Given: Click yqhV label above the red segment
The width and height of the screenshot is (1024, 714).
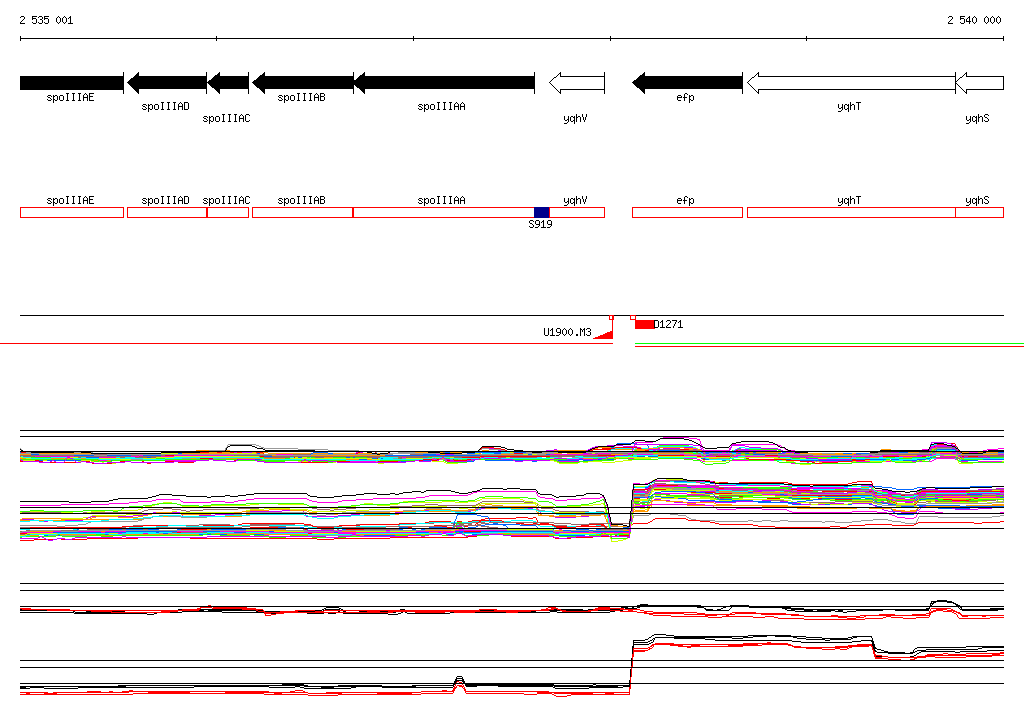Looking at the screenshot, I should click(x=575, y=201).
